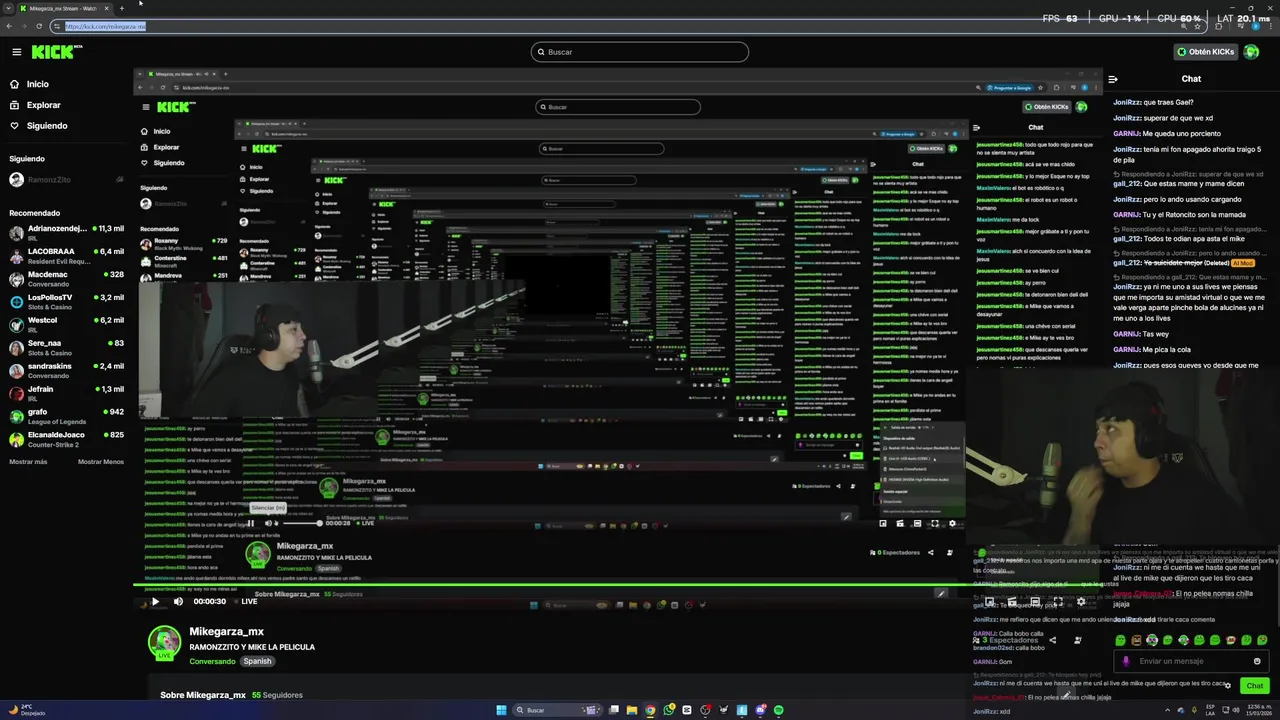This screenshot has height=720, width=1280.
Task: Open emoji picker in message box
Action: coord(1257,661)
